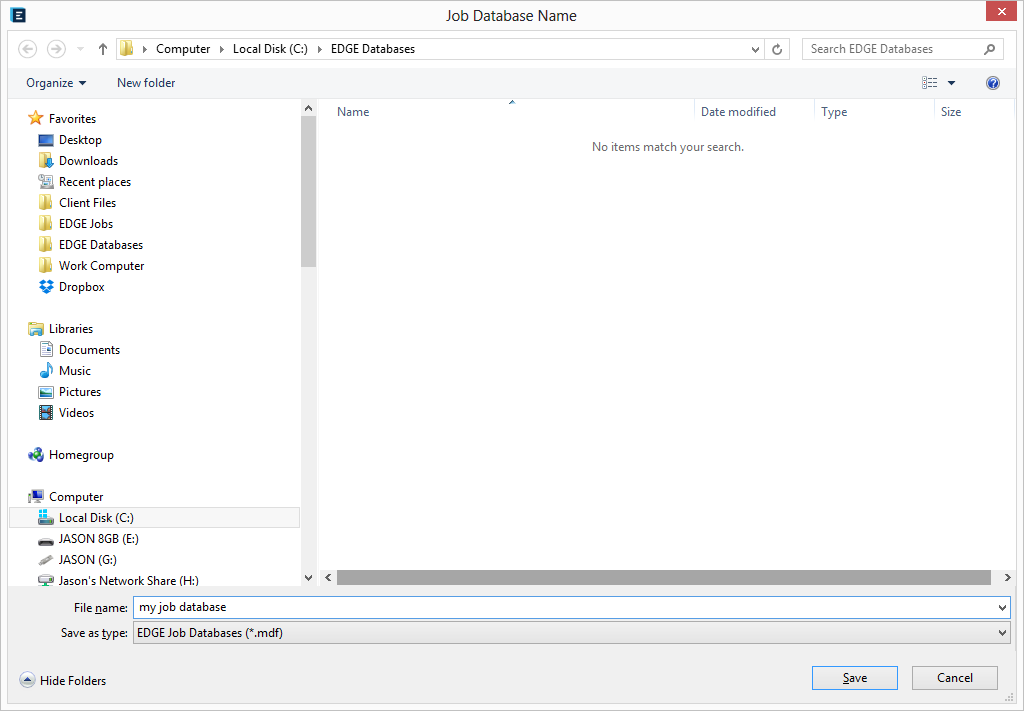Open the Homegroup item in sidebar
Viewport: 1024px width, 711px height.
click(81, 455)
